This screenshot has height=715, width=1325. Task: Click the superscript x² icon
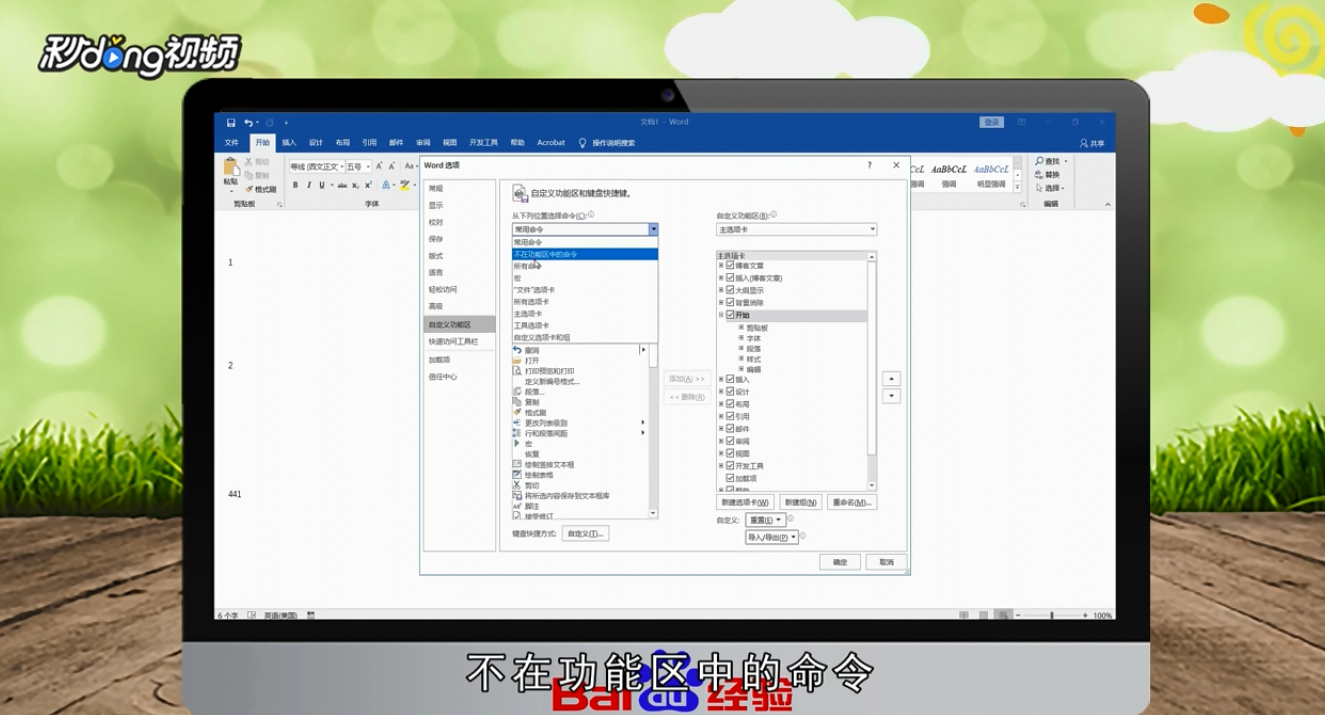click(368, 185)
